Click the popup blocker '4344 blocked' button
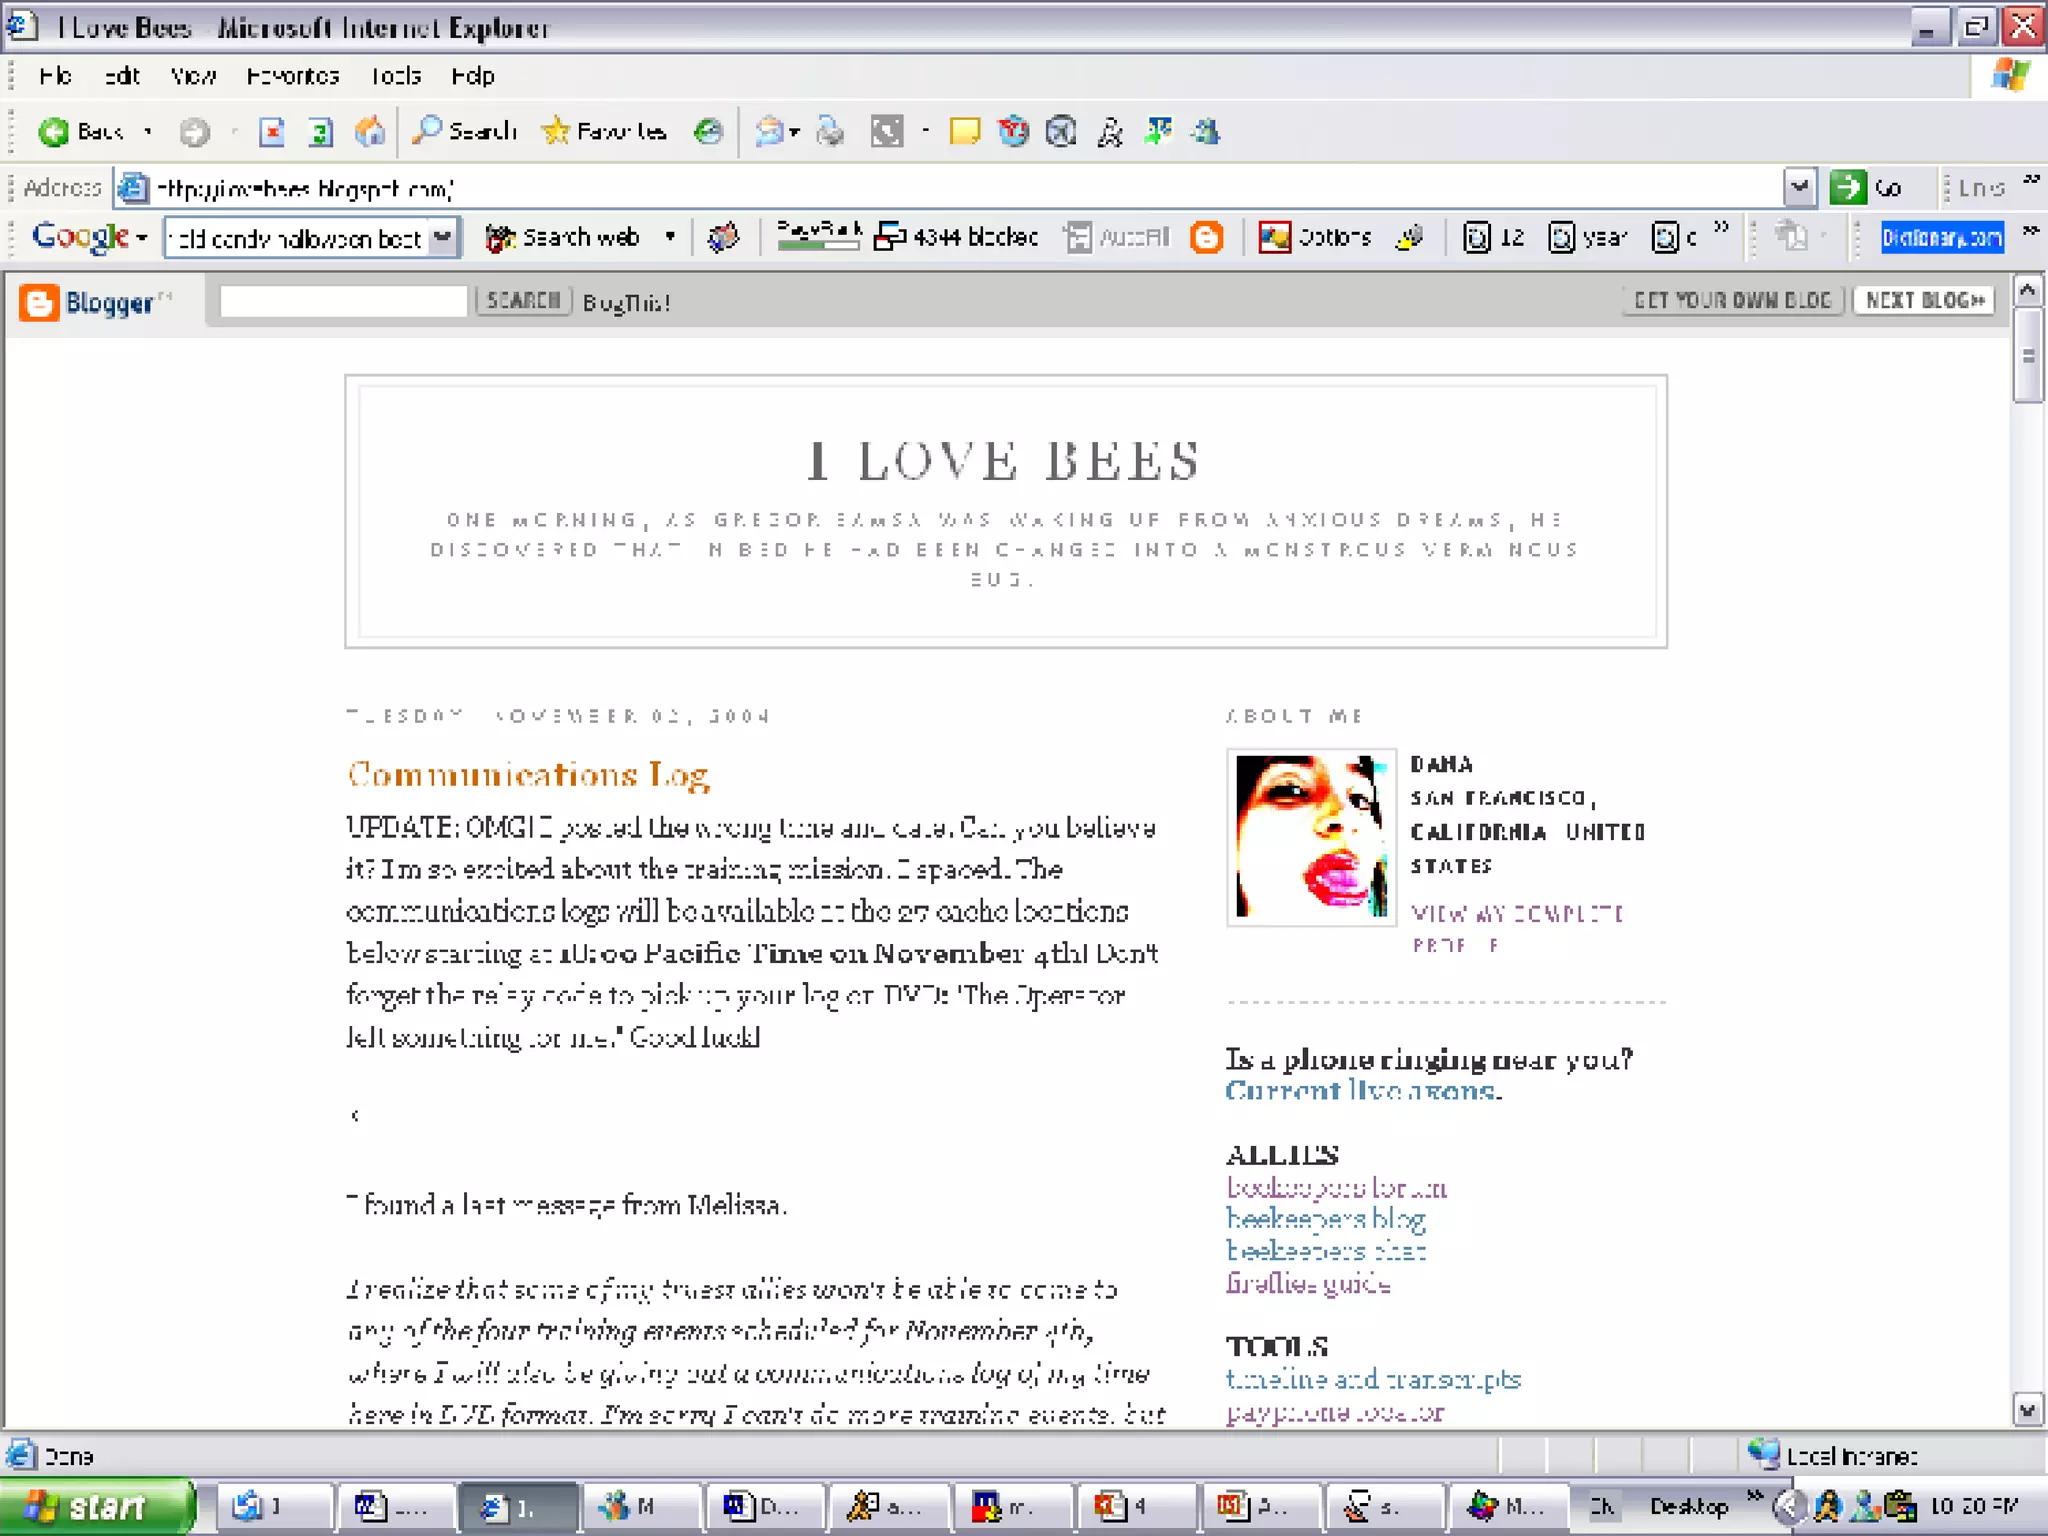2048x1536 pixels. click(957, 237)
